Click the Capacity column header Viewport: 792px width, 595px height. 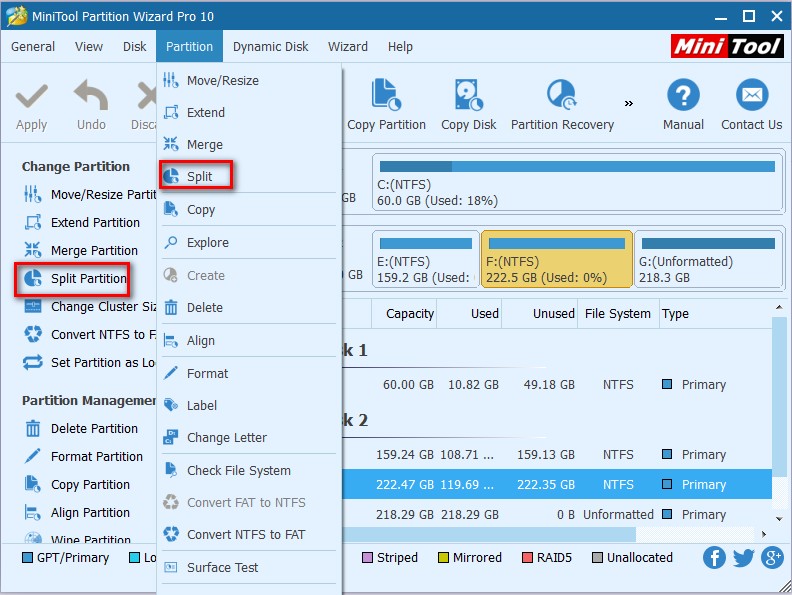click(x=404, y=314)
